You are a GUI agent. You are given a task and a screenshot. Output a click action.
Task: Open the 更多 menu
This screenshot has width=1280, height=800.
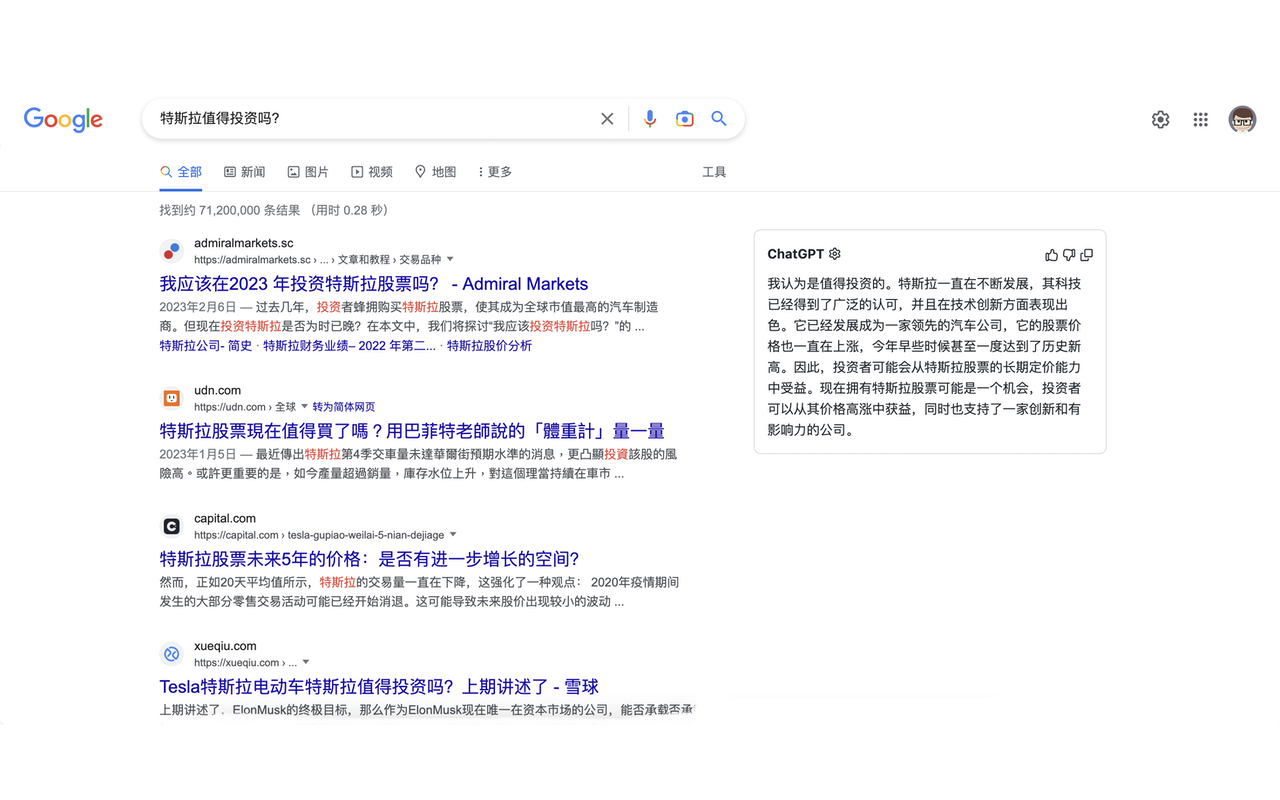click(x=495, y=172)
